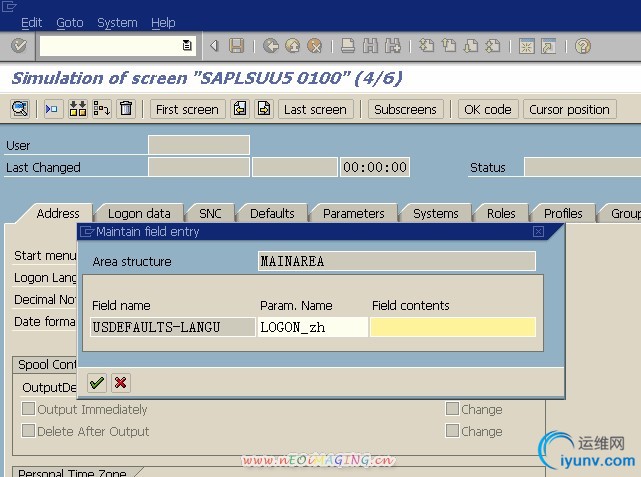This screenshot has height=477, width=641.
Task: Click the hierarchy arrow icon next to the trash
Action: 101,109
